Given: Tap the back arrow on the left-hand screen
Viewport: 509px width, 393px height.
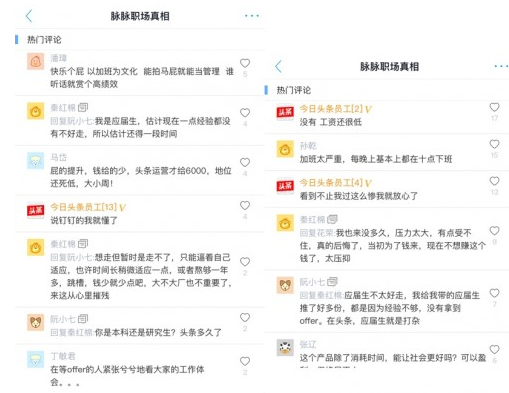Looking at the screenshot, I should 29,16.
